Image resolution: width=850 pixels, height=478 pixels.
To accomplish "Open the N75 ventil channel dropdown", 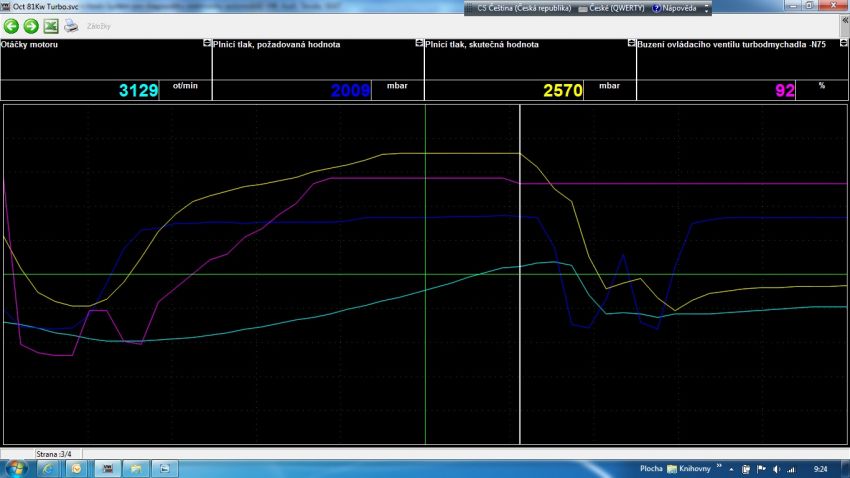I will point(843,44).
